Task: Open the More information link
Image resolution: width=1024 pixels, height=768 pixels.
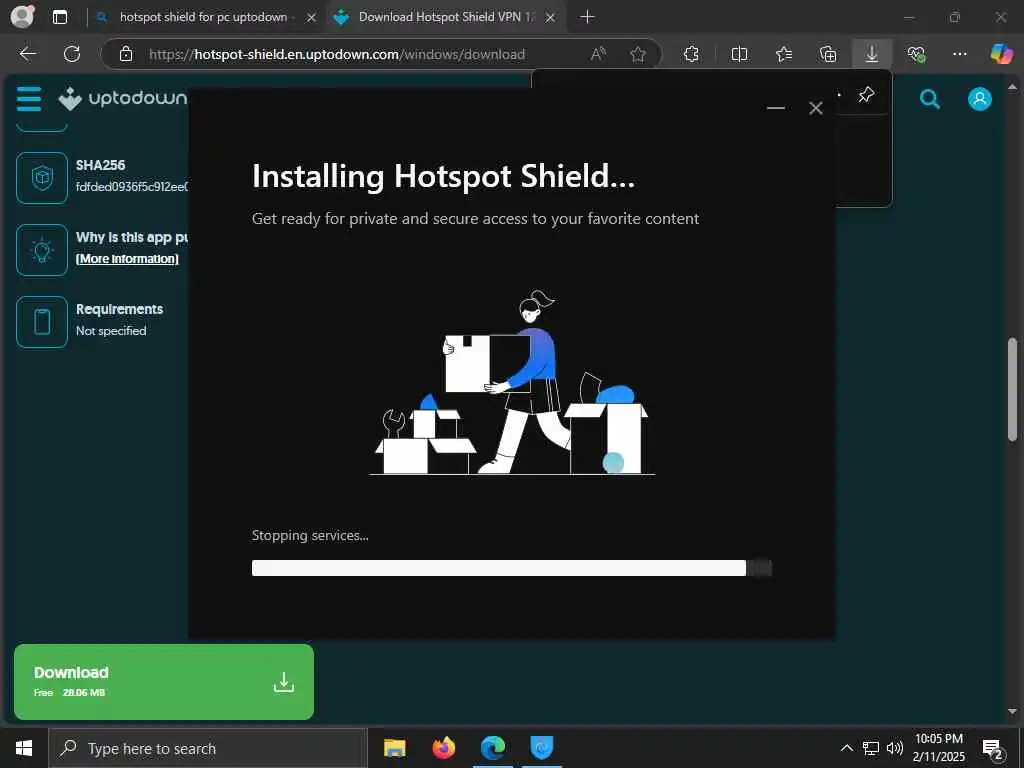Action: click(127, 259)
